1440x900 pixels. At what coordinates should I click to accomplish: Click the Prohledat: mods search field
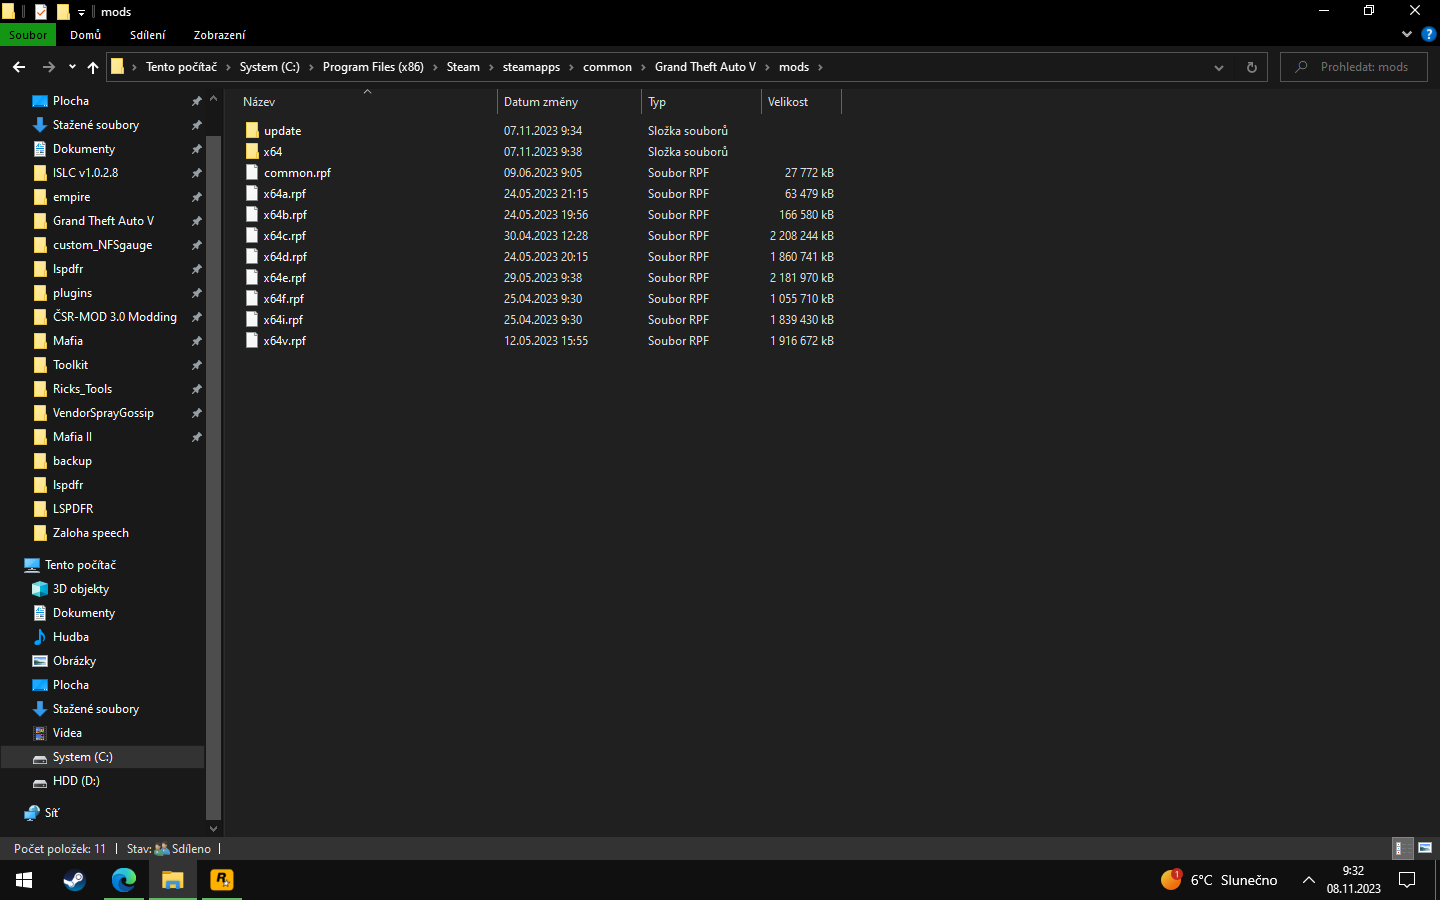tap(1353, 67)
